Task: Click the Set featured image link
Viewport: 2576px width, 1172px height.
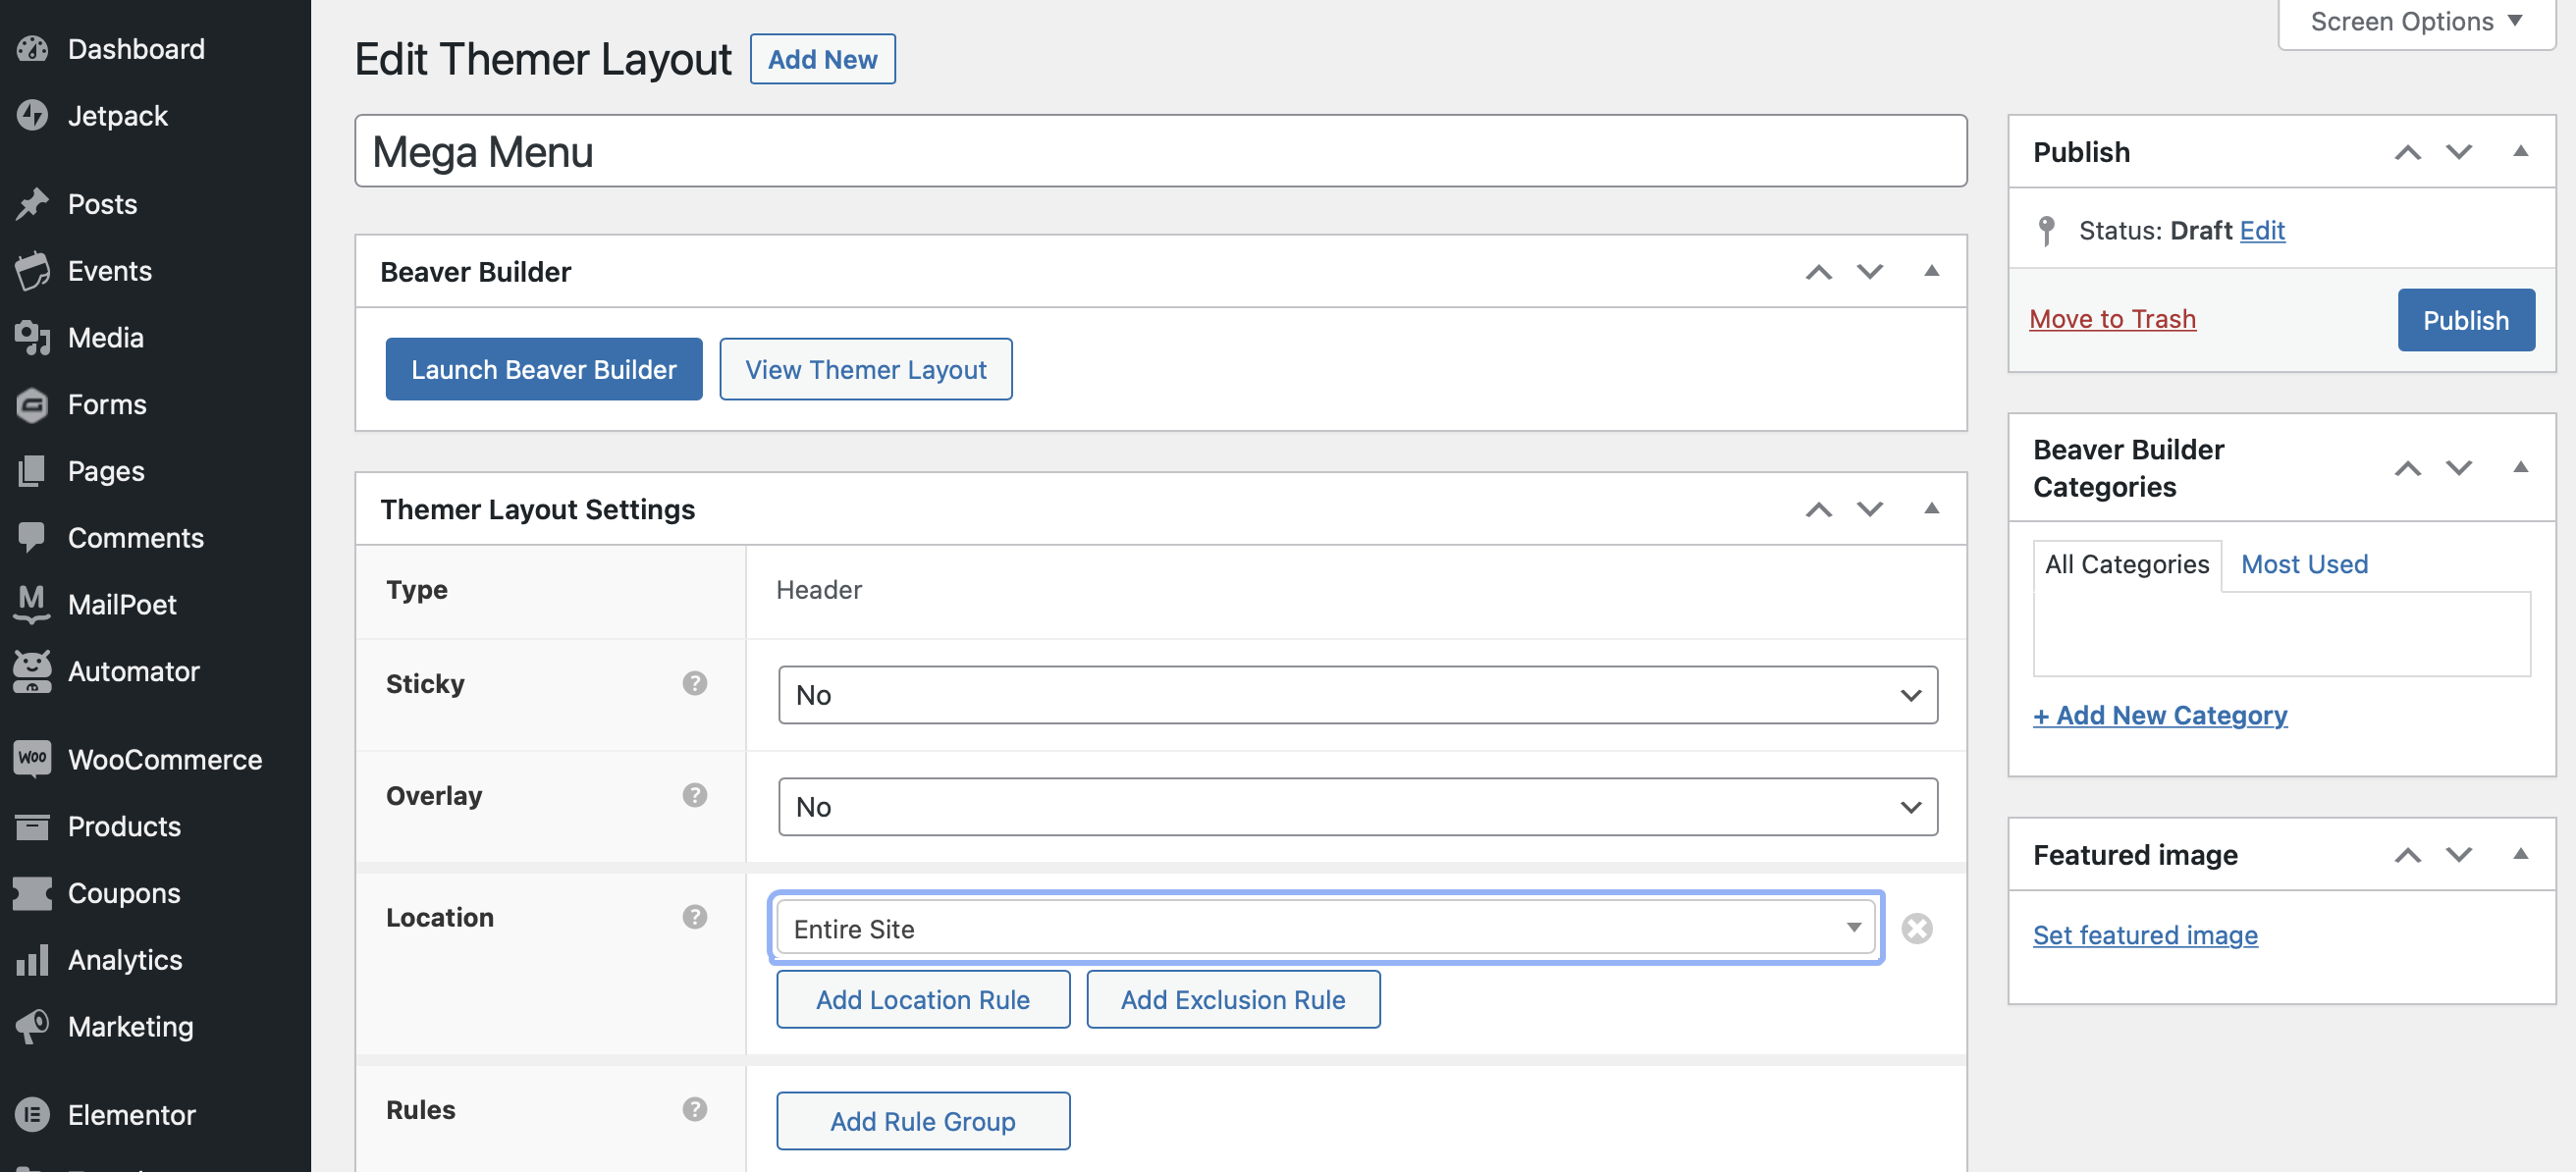Action: [x=2144, y=934]
